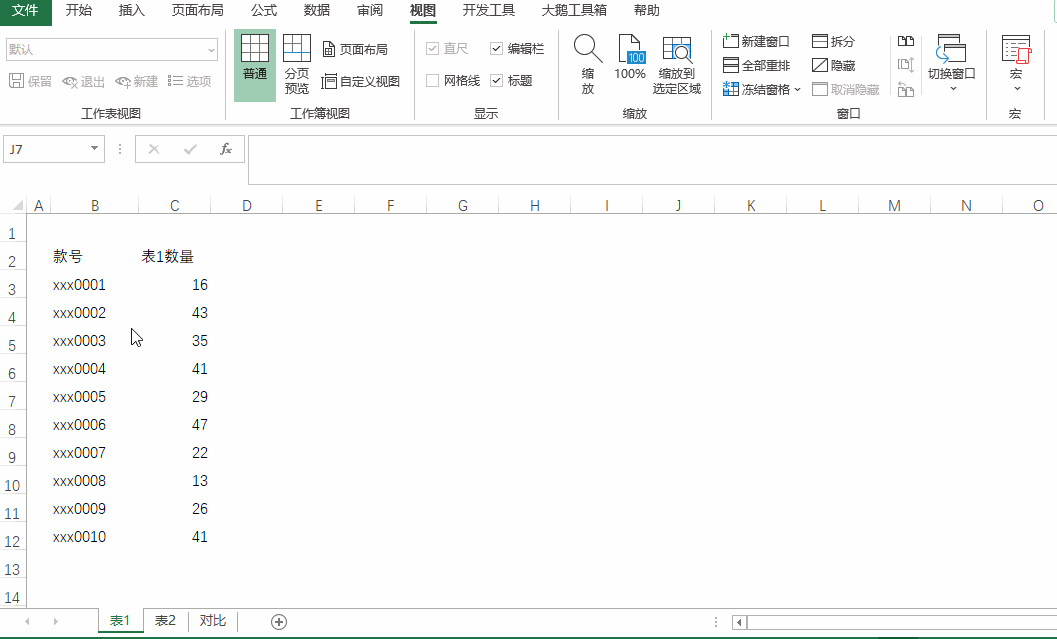Click Unhide window (取消隐藏)

tap(846, 89)
